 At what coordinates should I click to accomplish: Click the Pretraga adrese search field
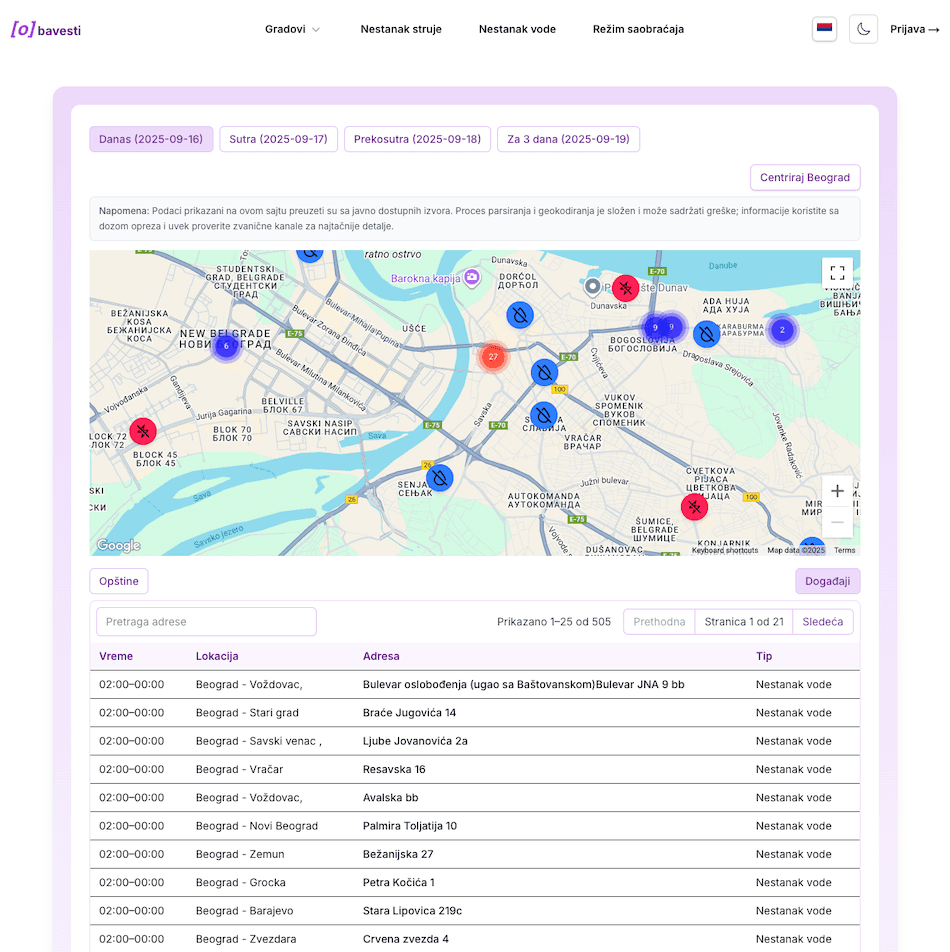(x=206, y=622)
